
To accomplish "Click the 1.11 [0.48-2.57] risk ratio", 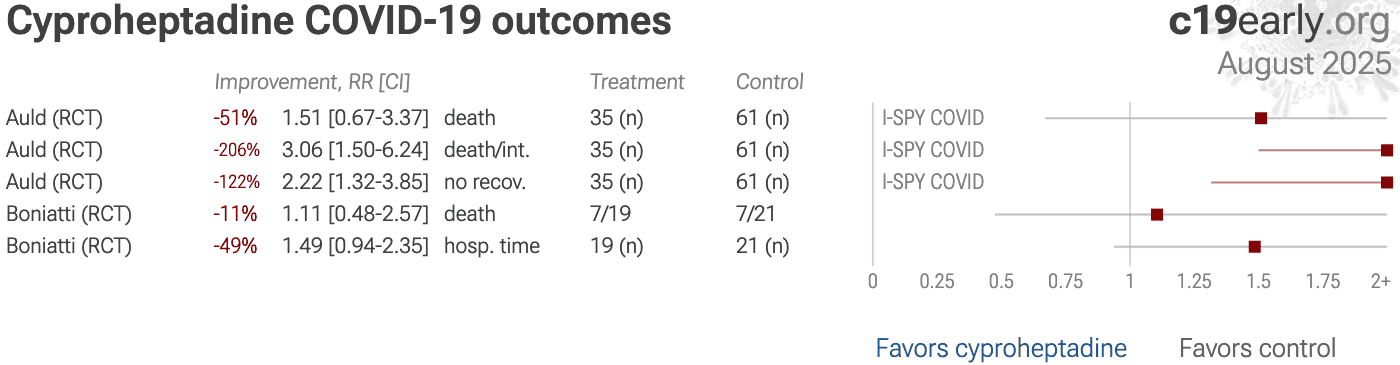I will [355, 214].
